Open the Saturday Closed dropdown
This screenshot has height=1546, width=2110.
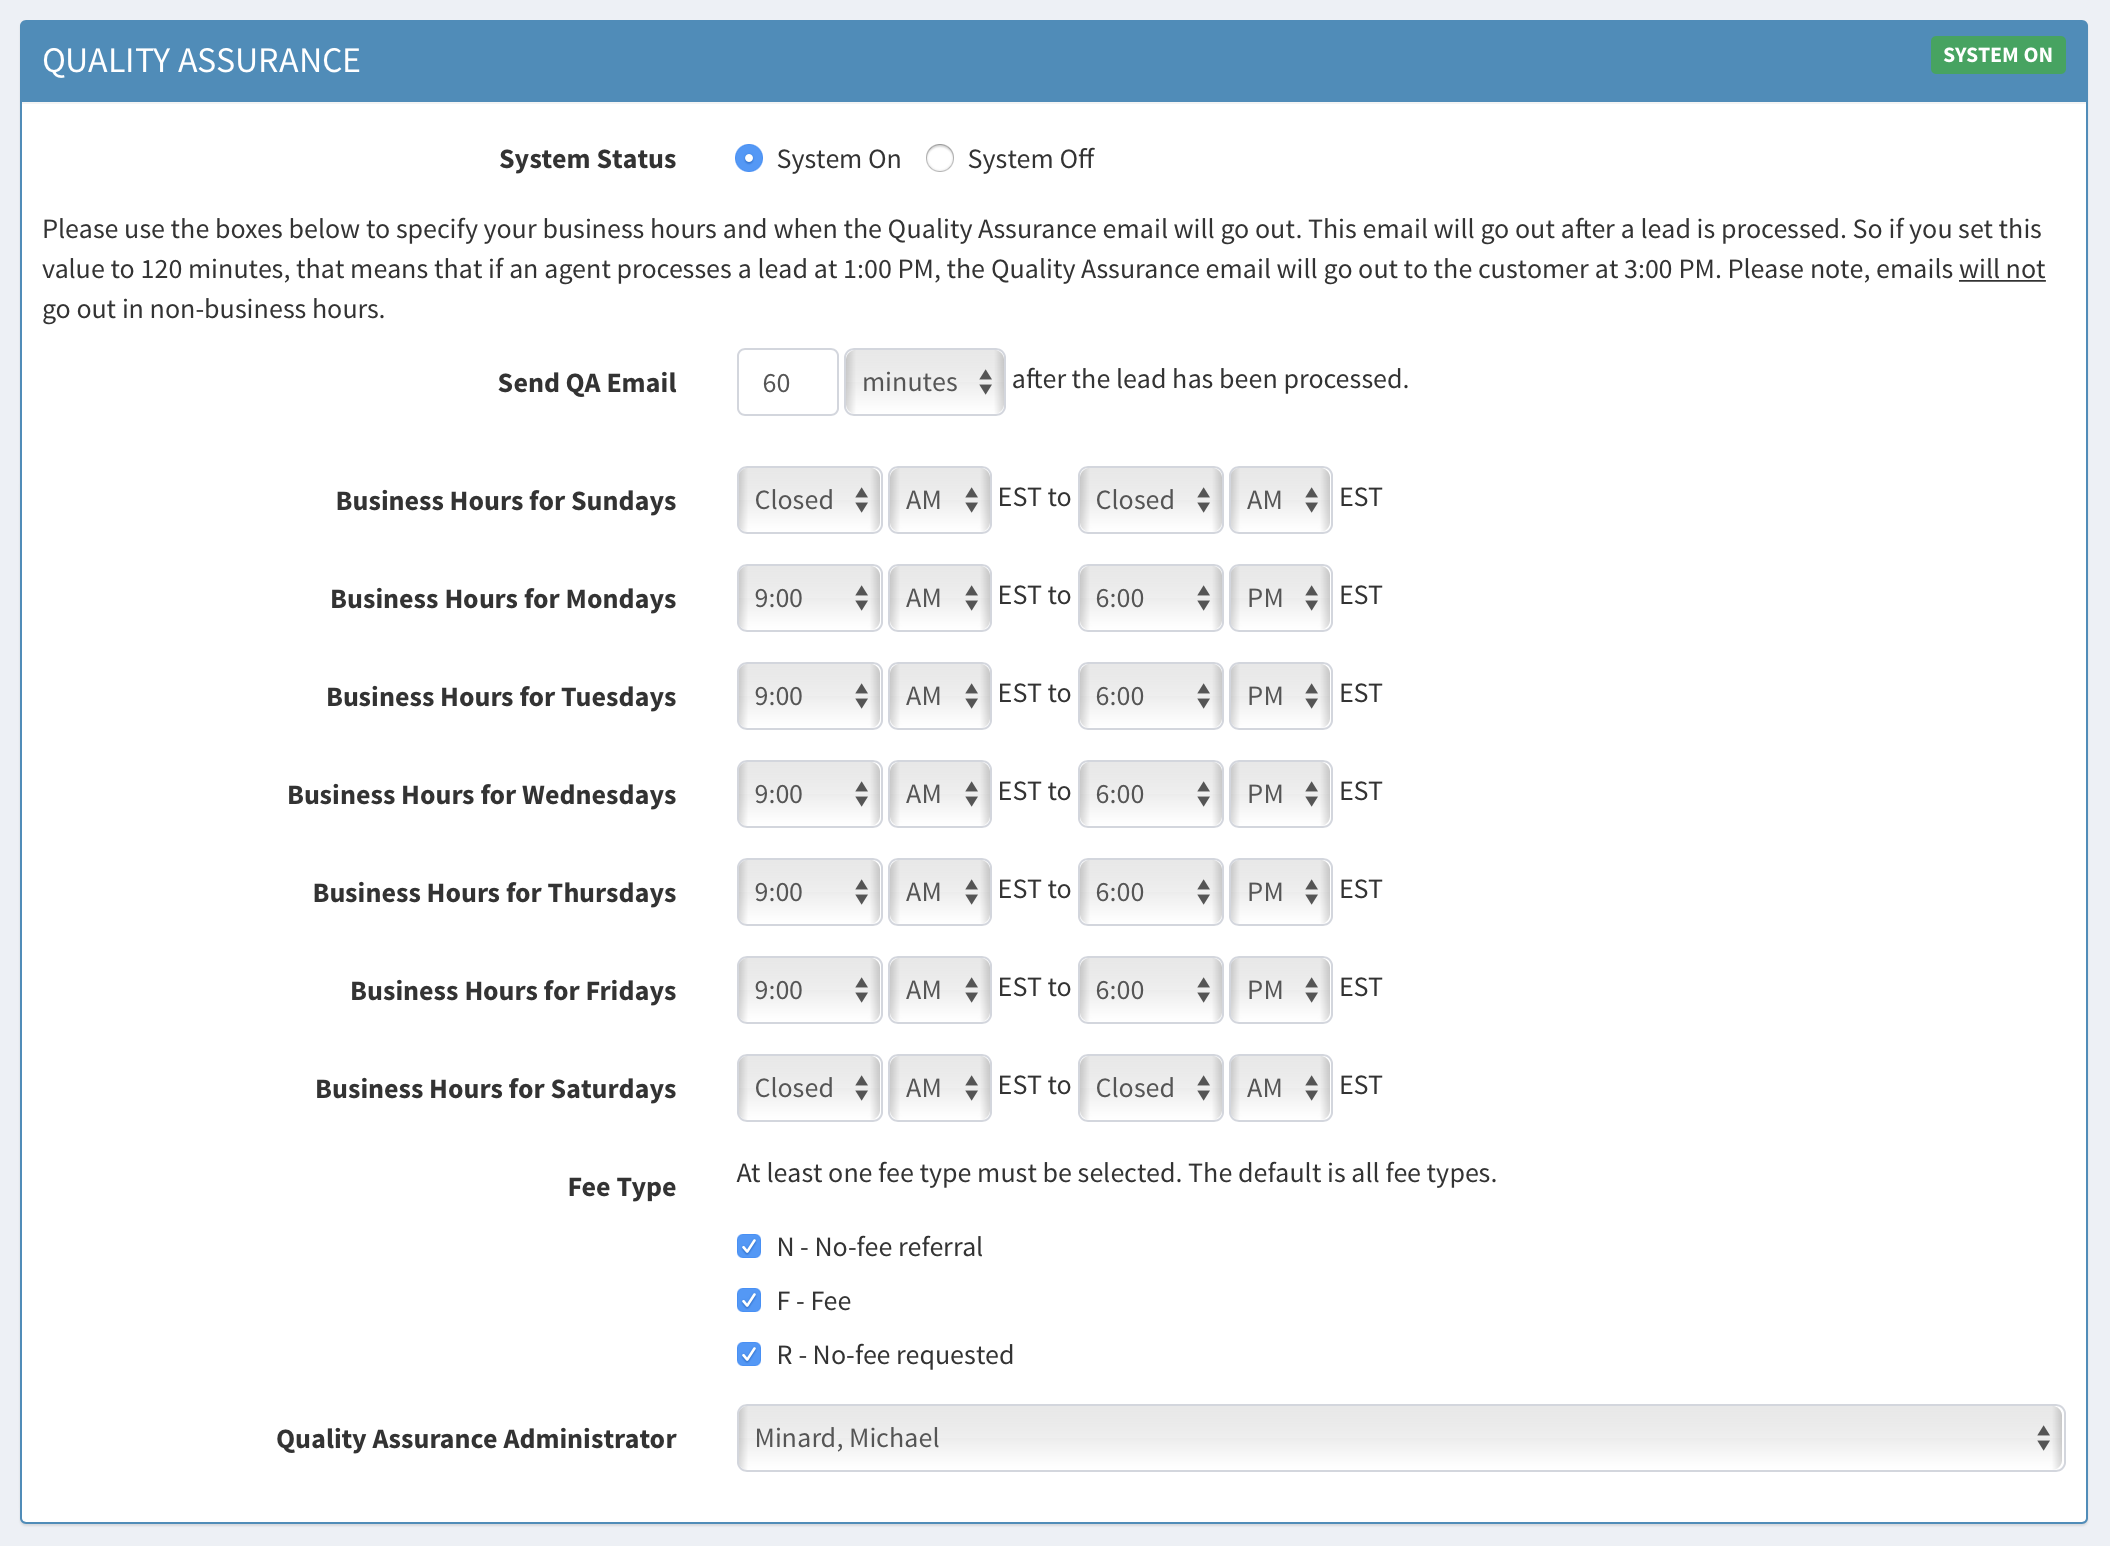coord(807,1087)
